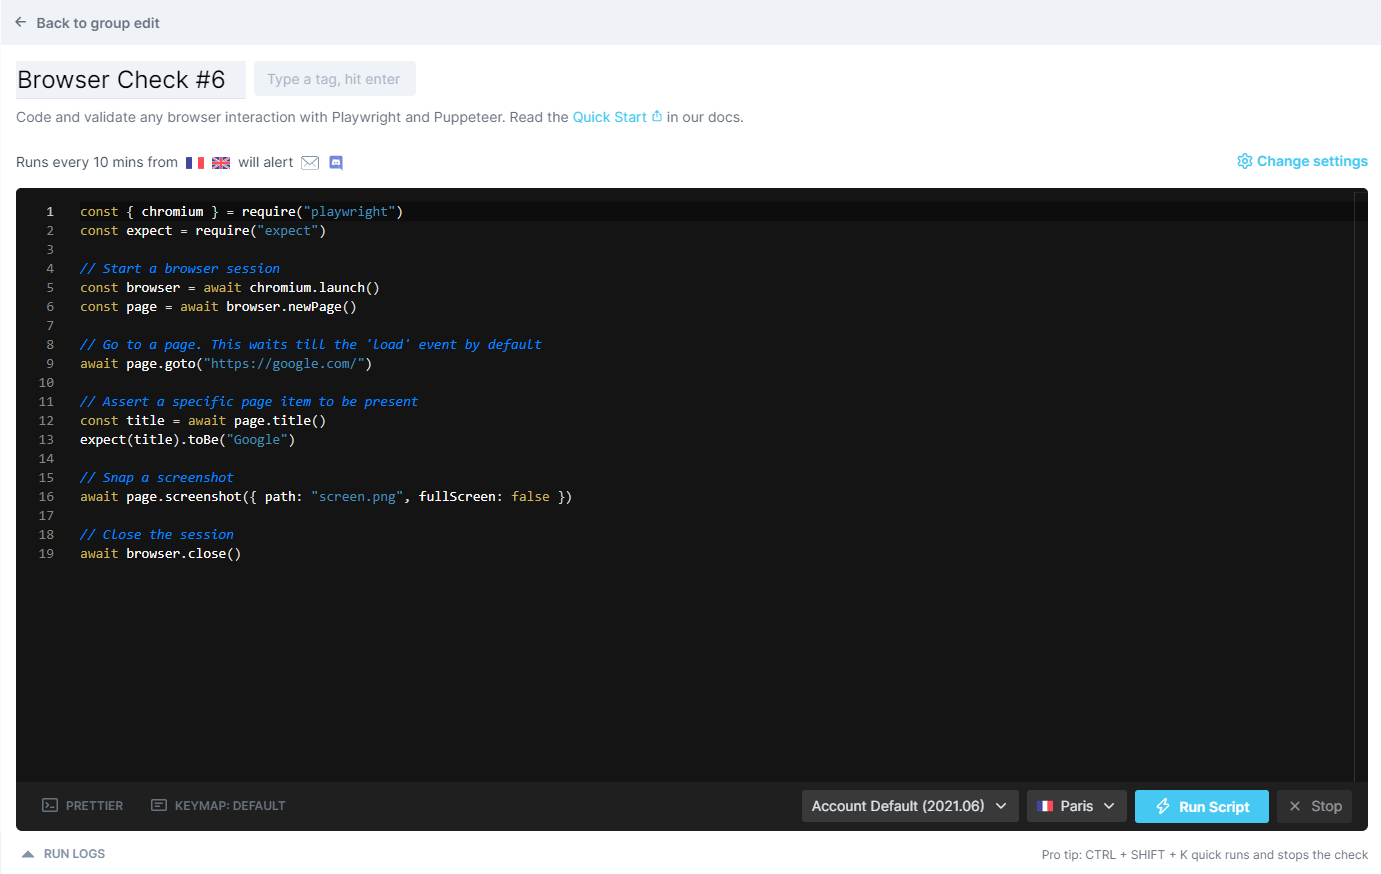1381x874 pixels.
Task: Open the Paris location dropdown
Action: coord(1076,805)
